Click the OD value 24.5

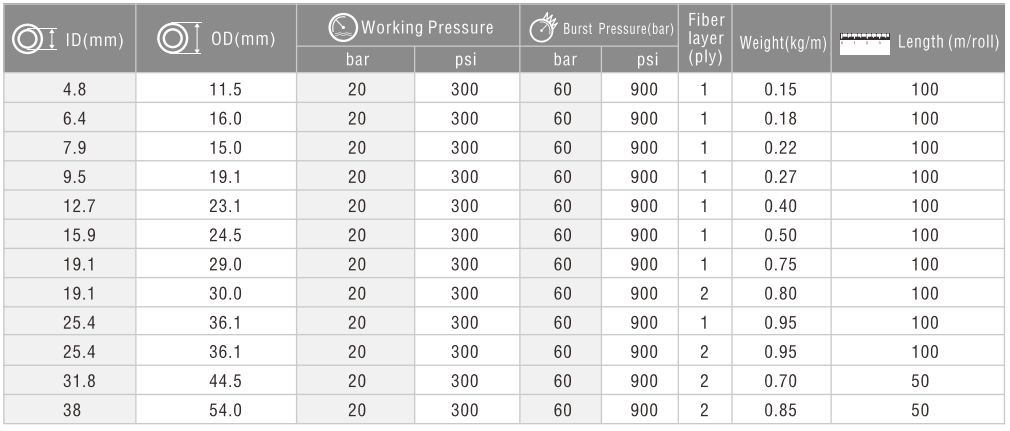(x=225, y=235)
